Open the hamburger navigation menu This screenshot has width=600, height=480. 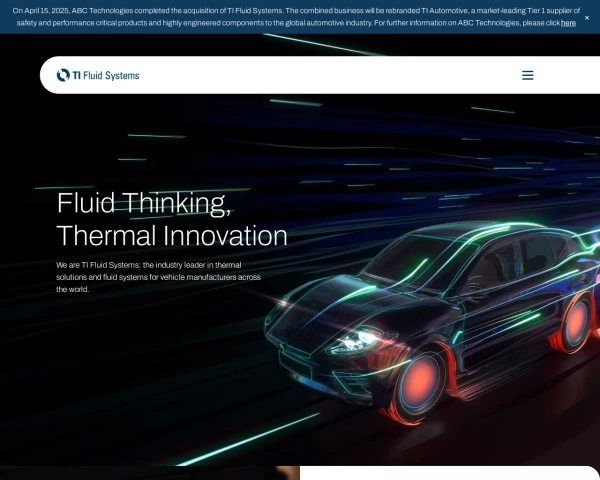click(527, 75)
